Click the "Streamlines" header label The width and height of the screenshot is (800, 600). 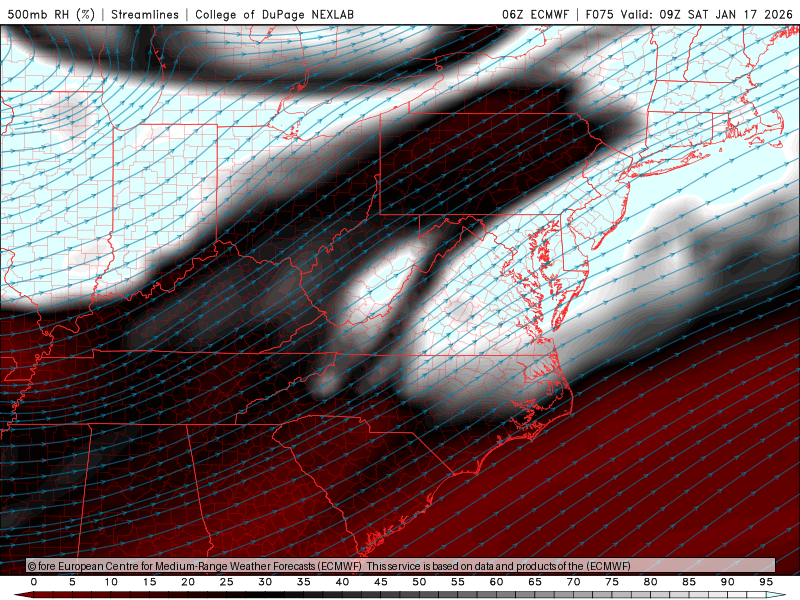(145, 14)
